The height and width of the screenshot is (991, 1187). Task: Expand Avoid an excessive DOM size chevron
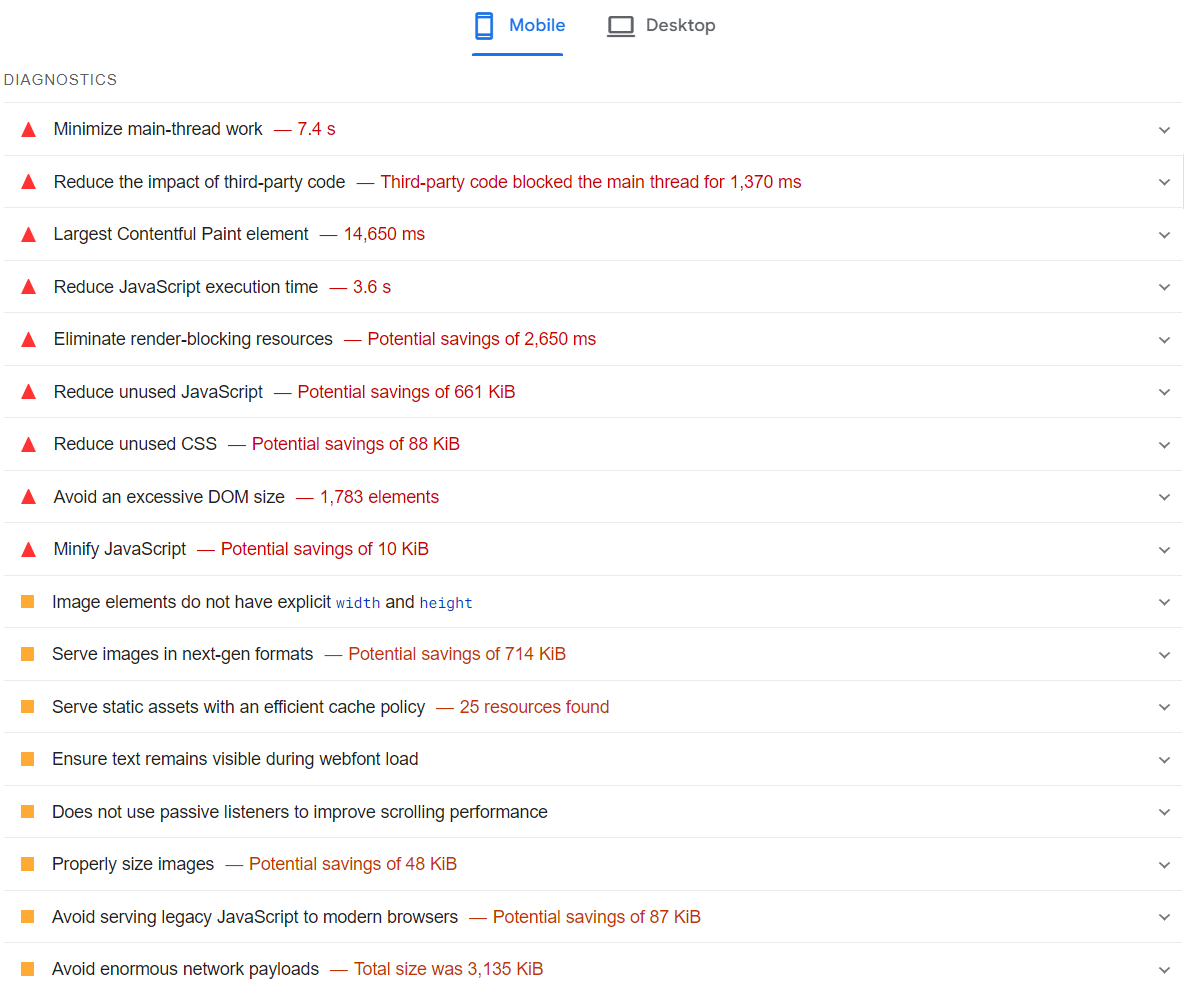[x=1164, y=497]
